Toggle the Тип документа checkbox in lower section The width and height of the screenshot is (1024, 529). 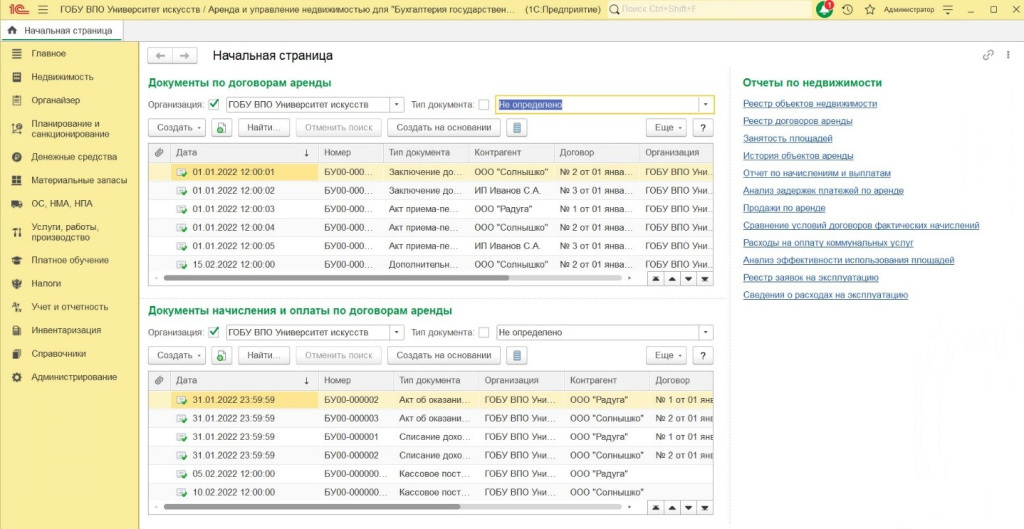(x=484, y=332)
